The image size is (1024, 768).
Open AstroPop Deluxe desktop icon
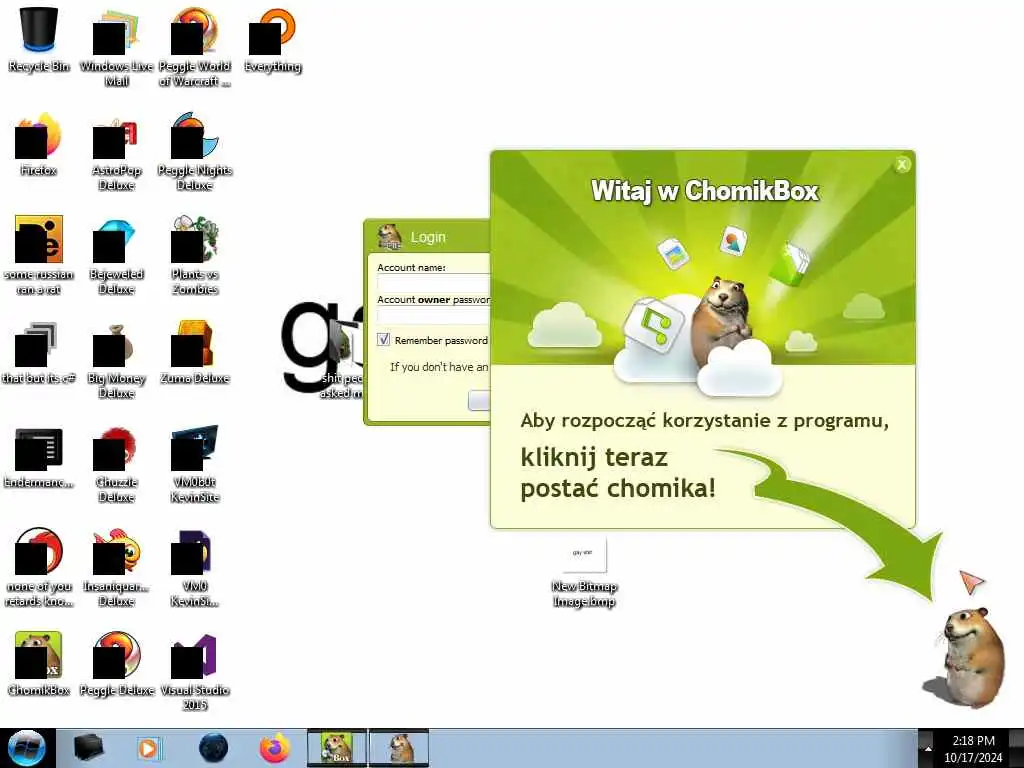click(116, 152)
